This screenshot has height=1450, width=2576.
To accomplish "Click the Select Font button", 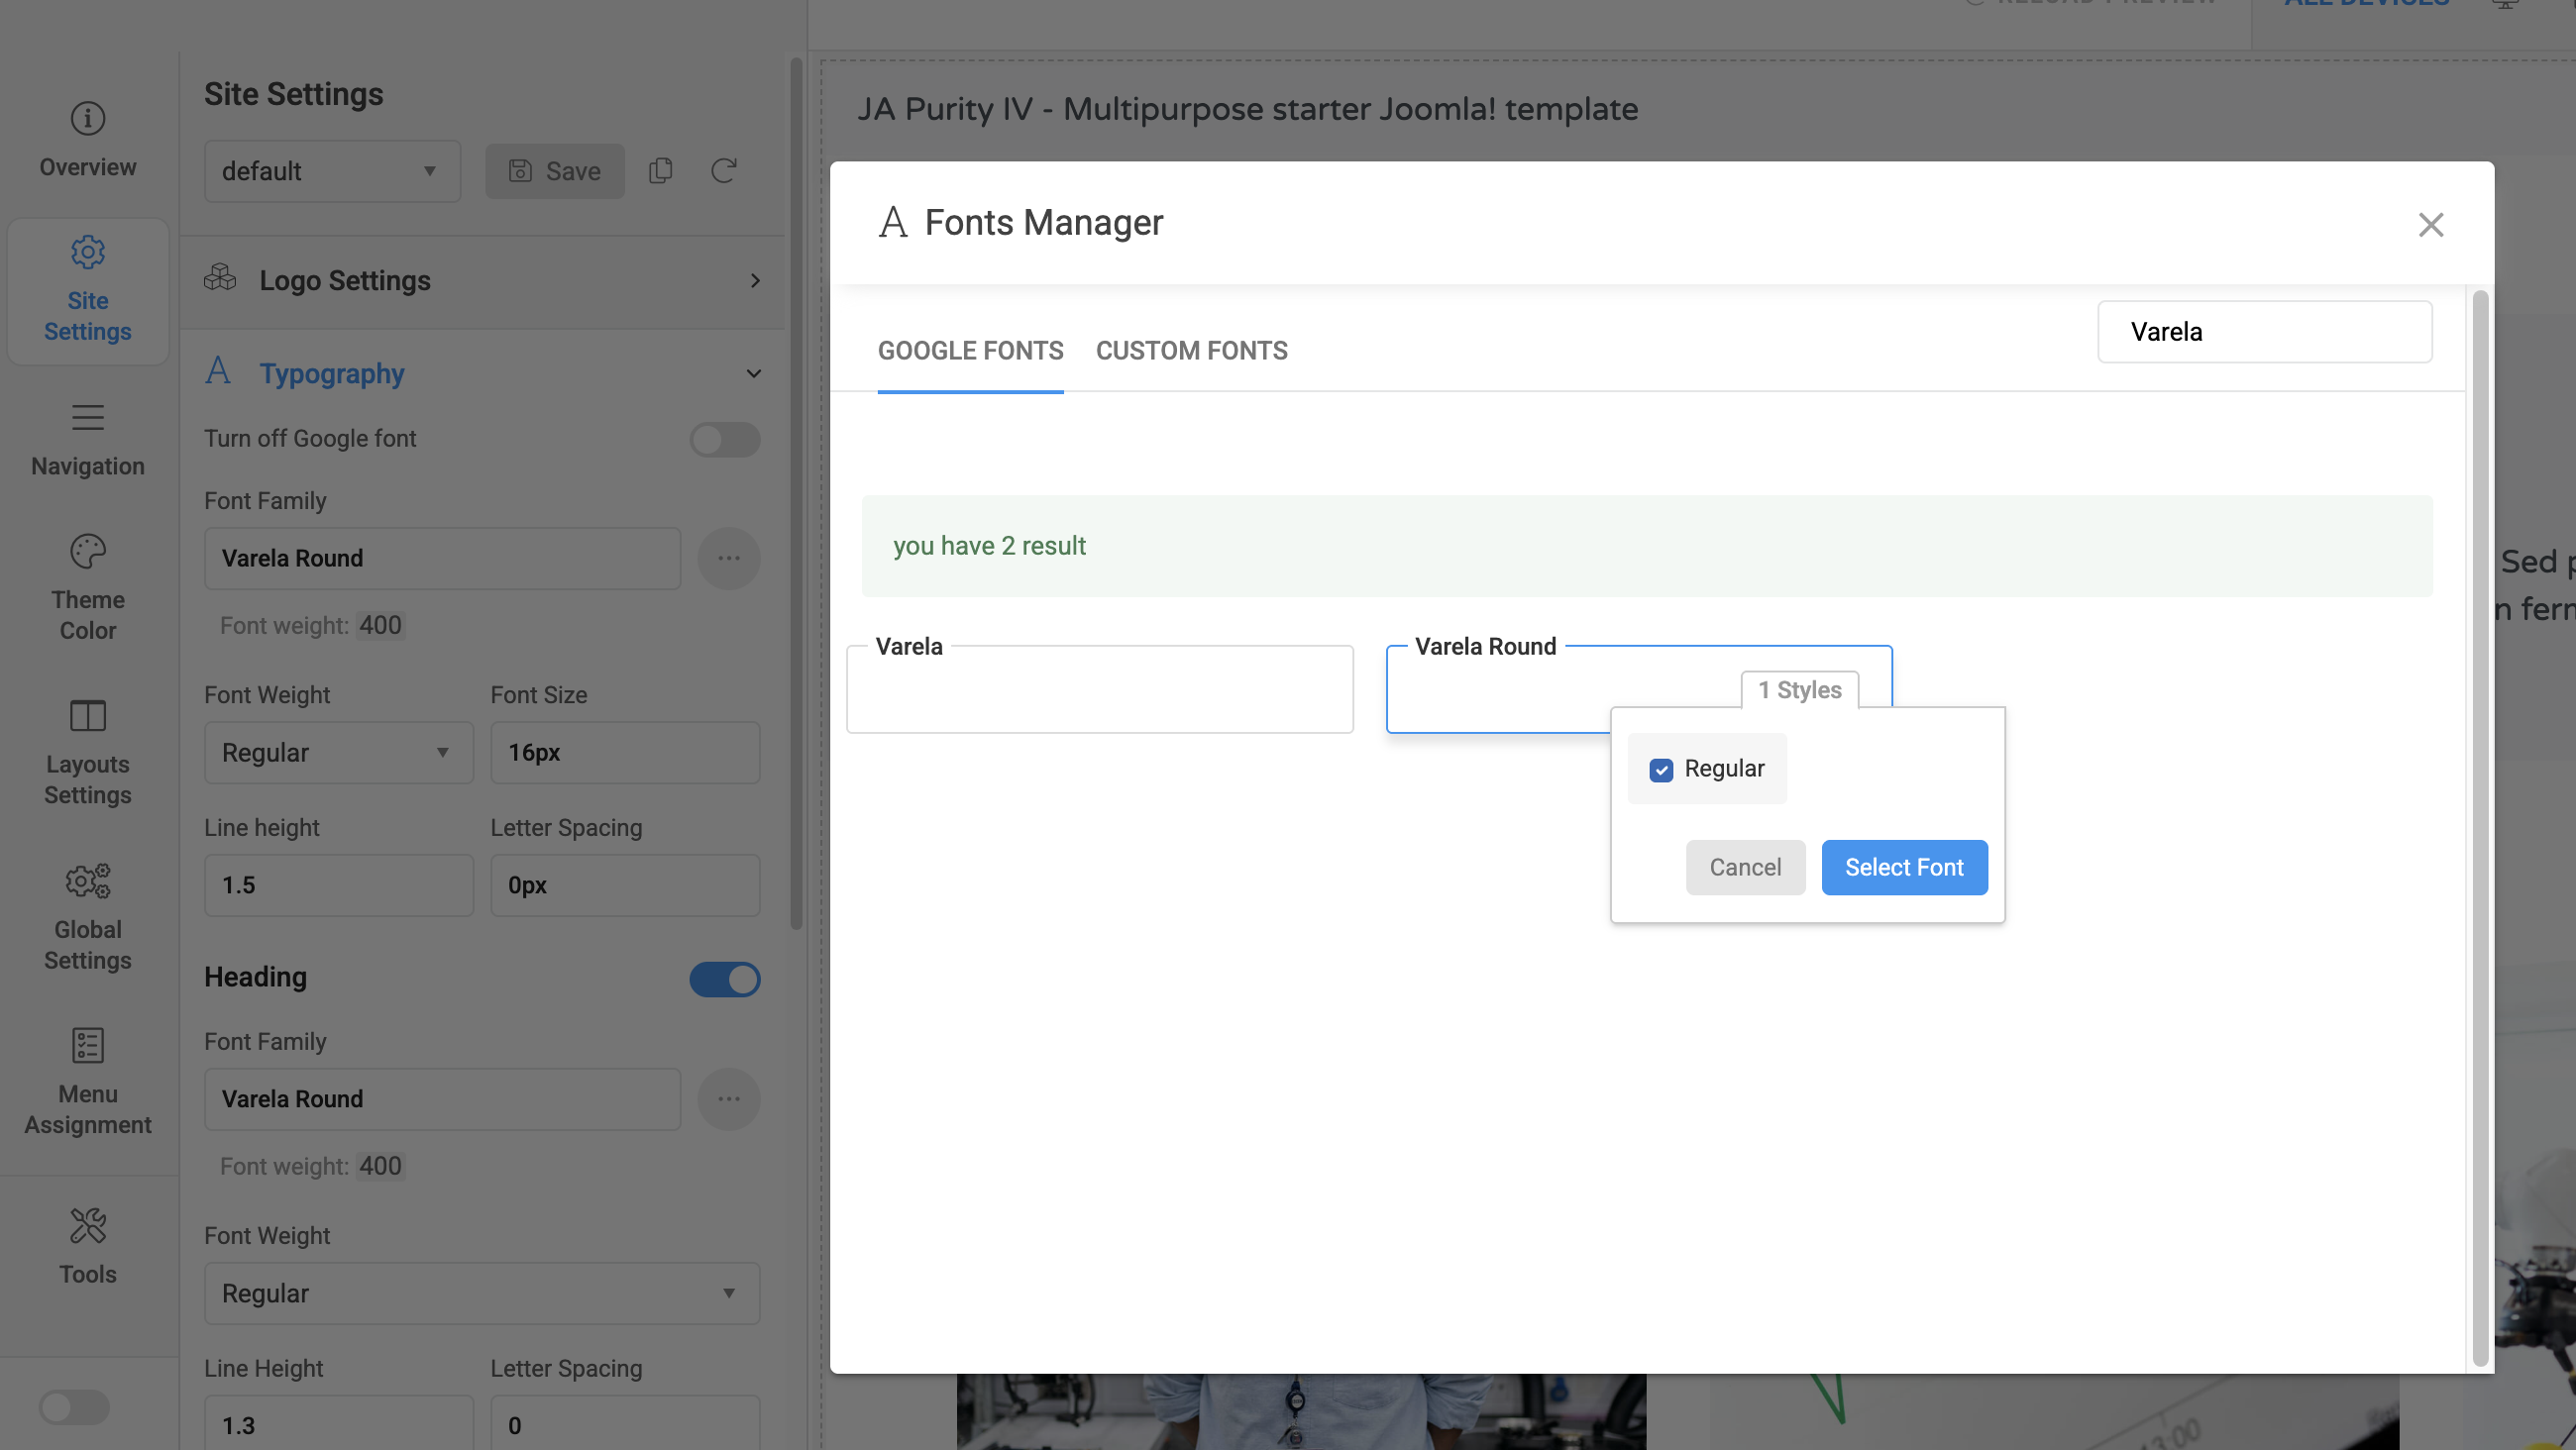I will (x=1903, y=867).
